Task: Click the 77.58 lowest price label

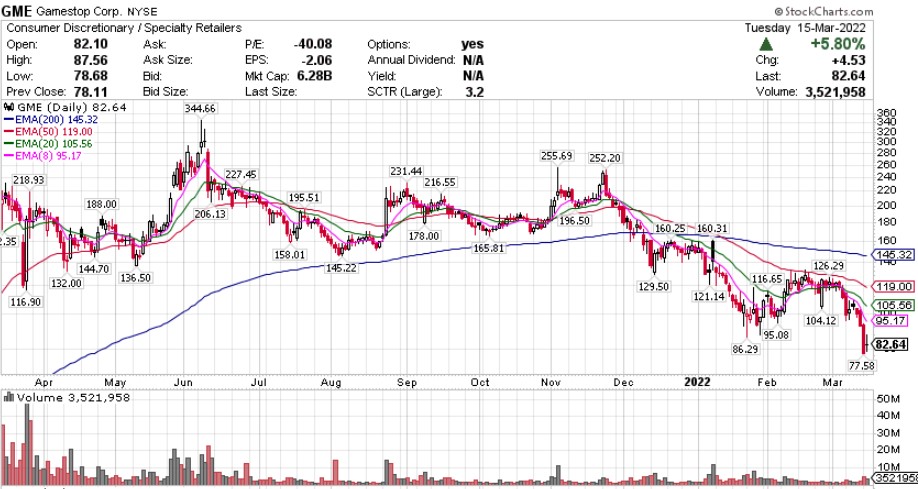Action: tap(862, 366)
